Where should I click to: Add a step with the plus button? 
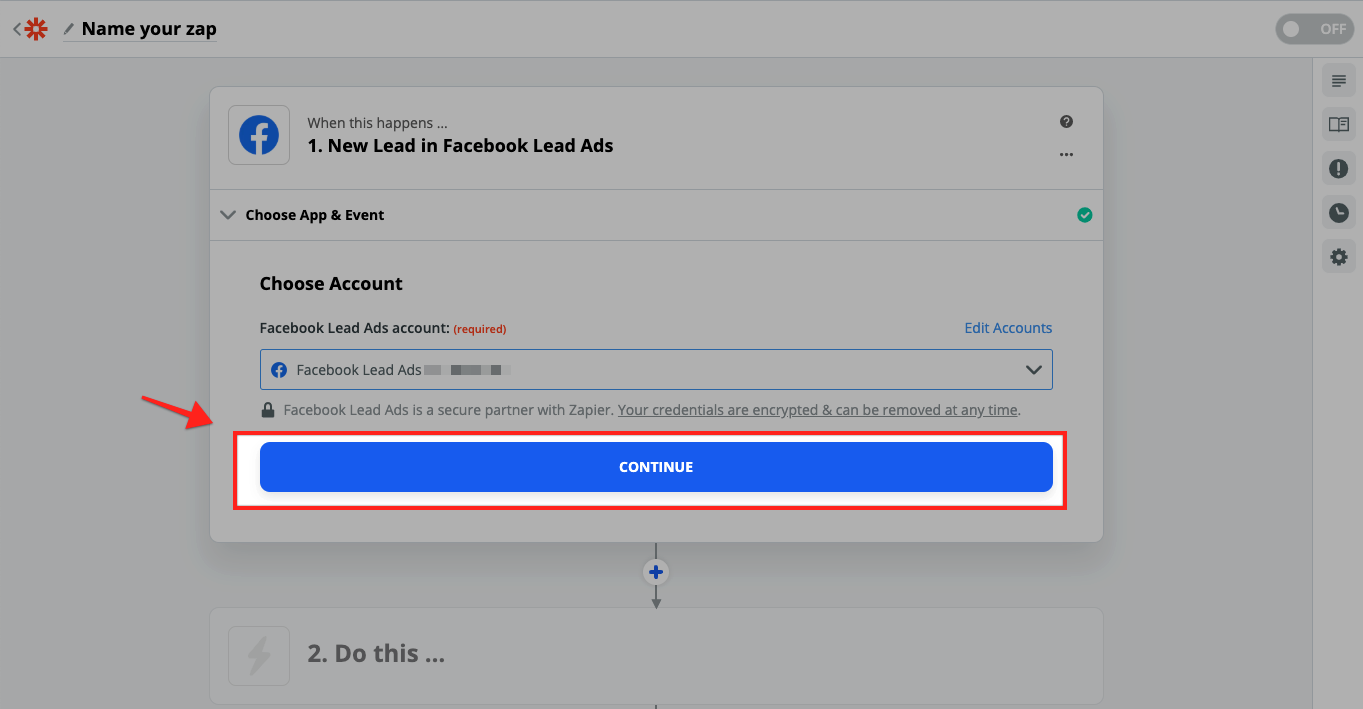(656, 572)
